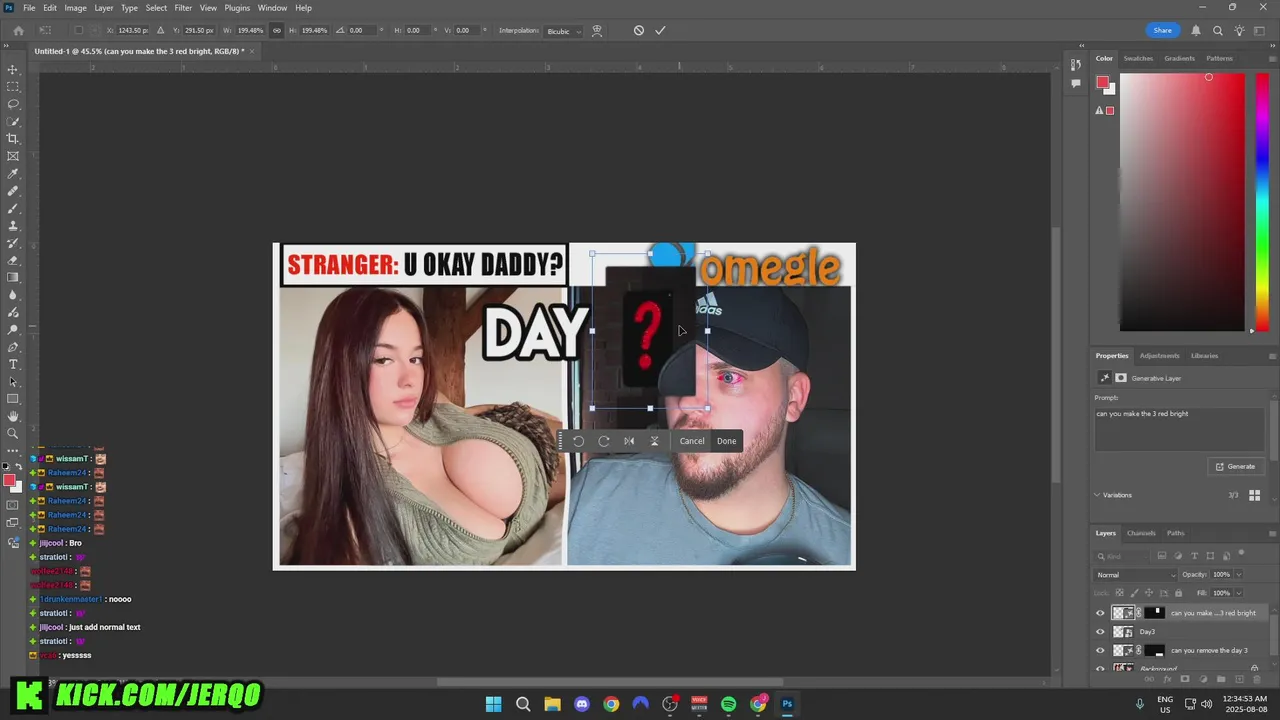
Task: Click the create new layer icon
Action: click(x=1239, y=679)
